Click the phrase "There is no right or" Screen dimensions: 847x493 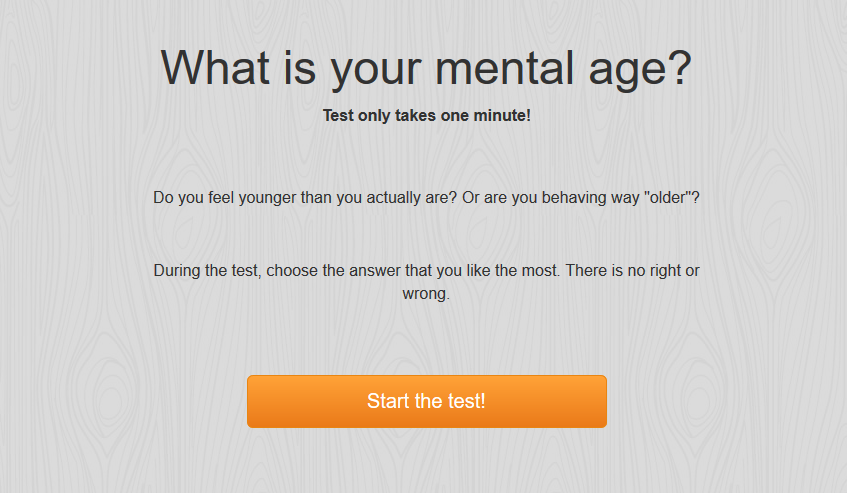(x=633, y=271)
